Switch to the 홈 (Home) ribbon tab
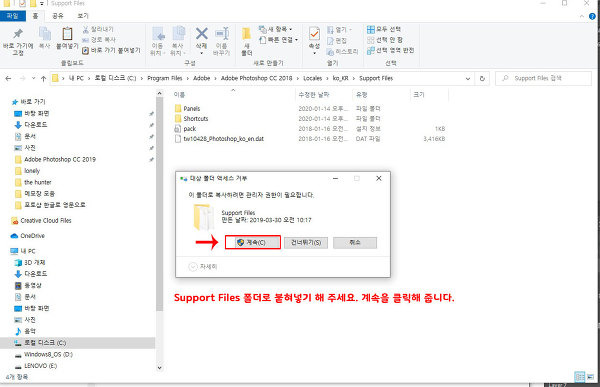Image resolution: width=600 pixels, height=387 pixels. 35,16
